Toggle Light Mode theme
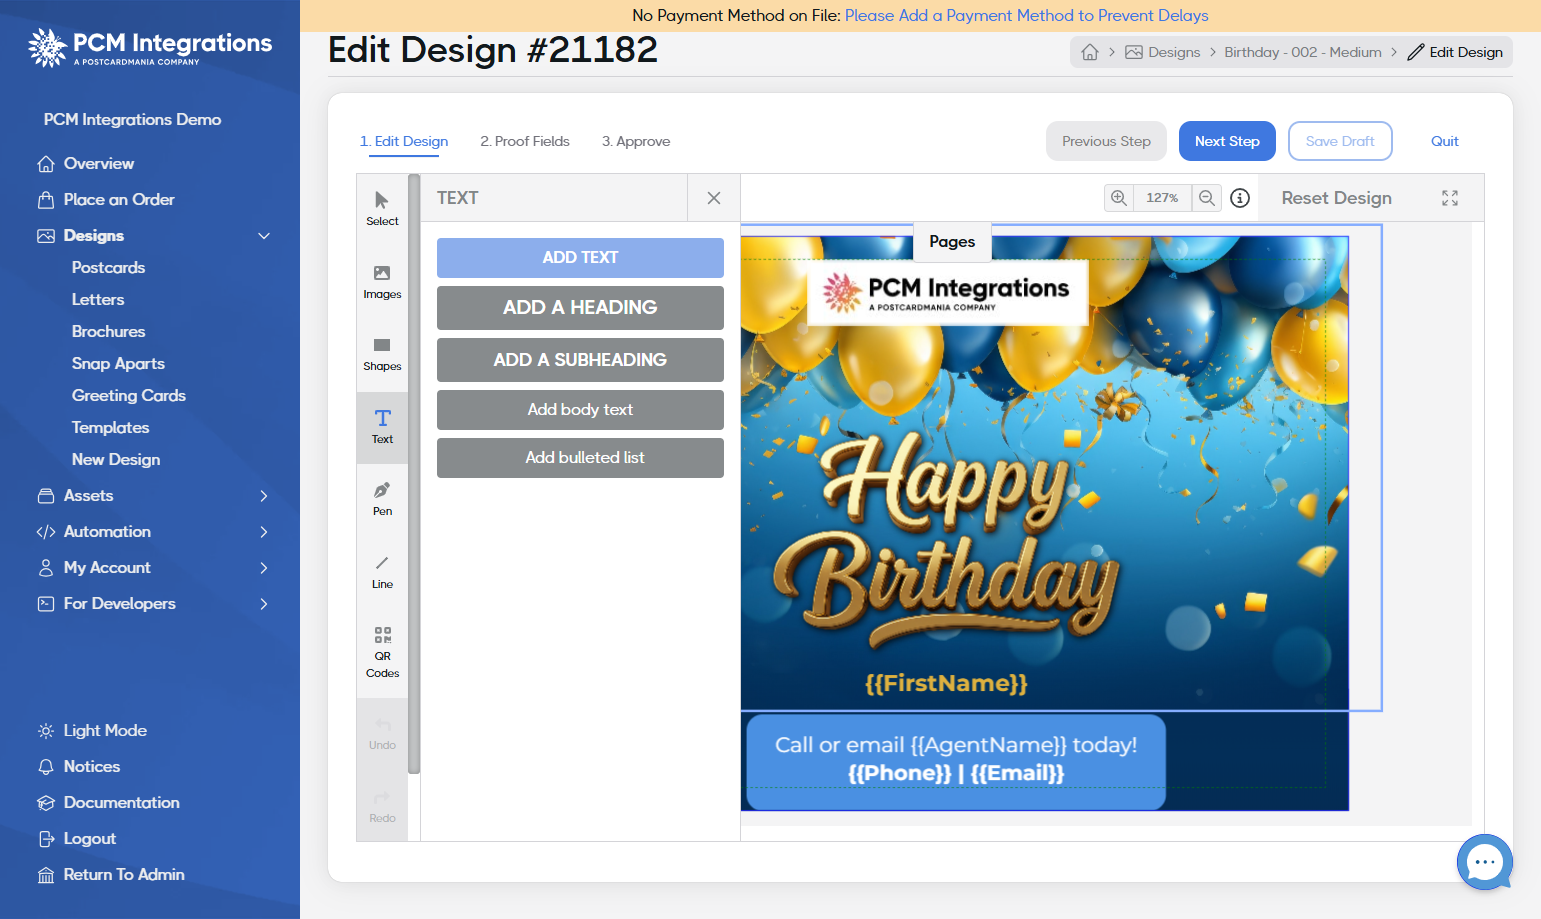This screenshot has width=1541, height=919. coord(92,731)
